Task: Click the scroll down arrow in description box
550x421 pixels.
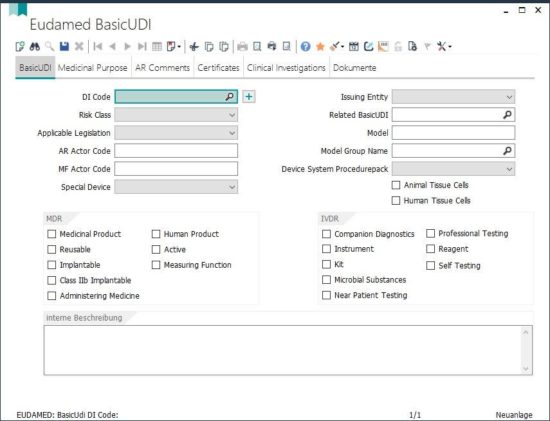Action: tap(525, 369)
